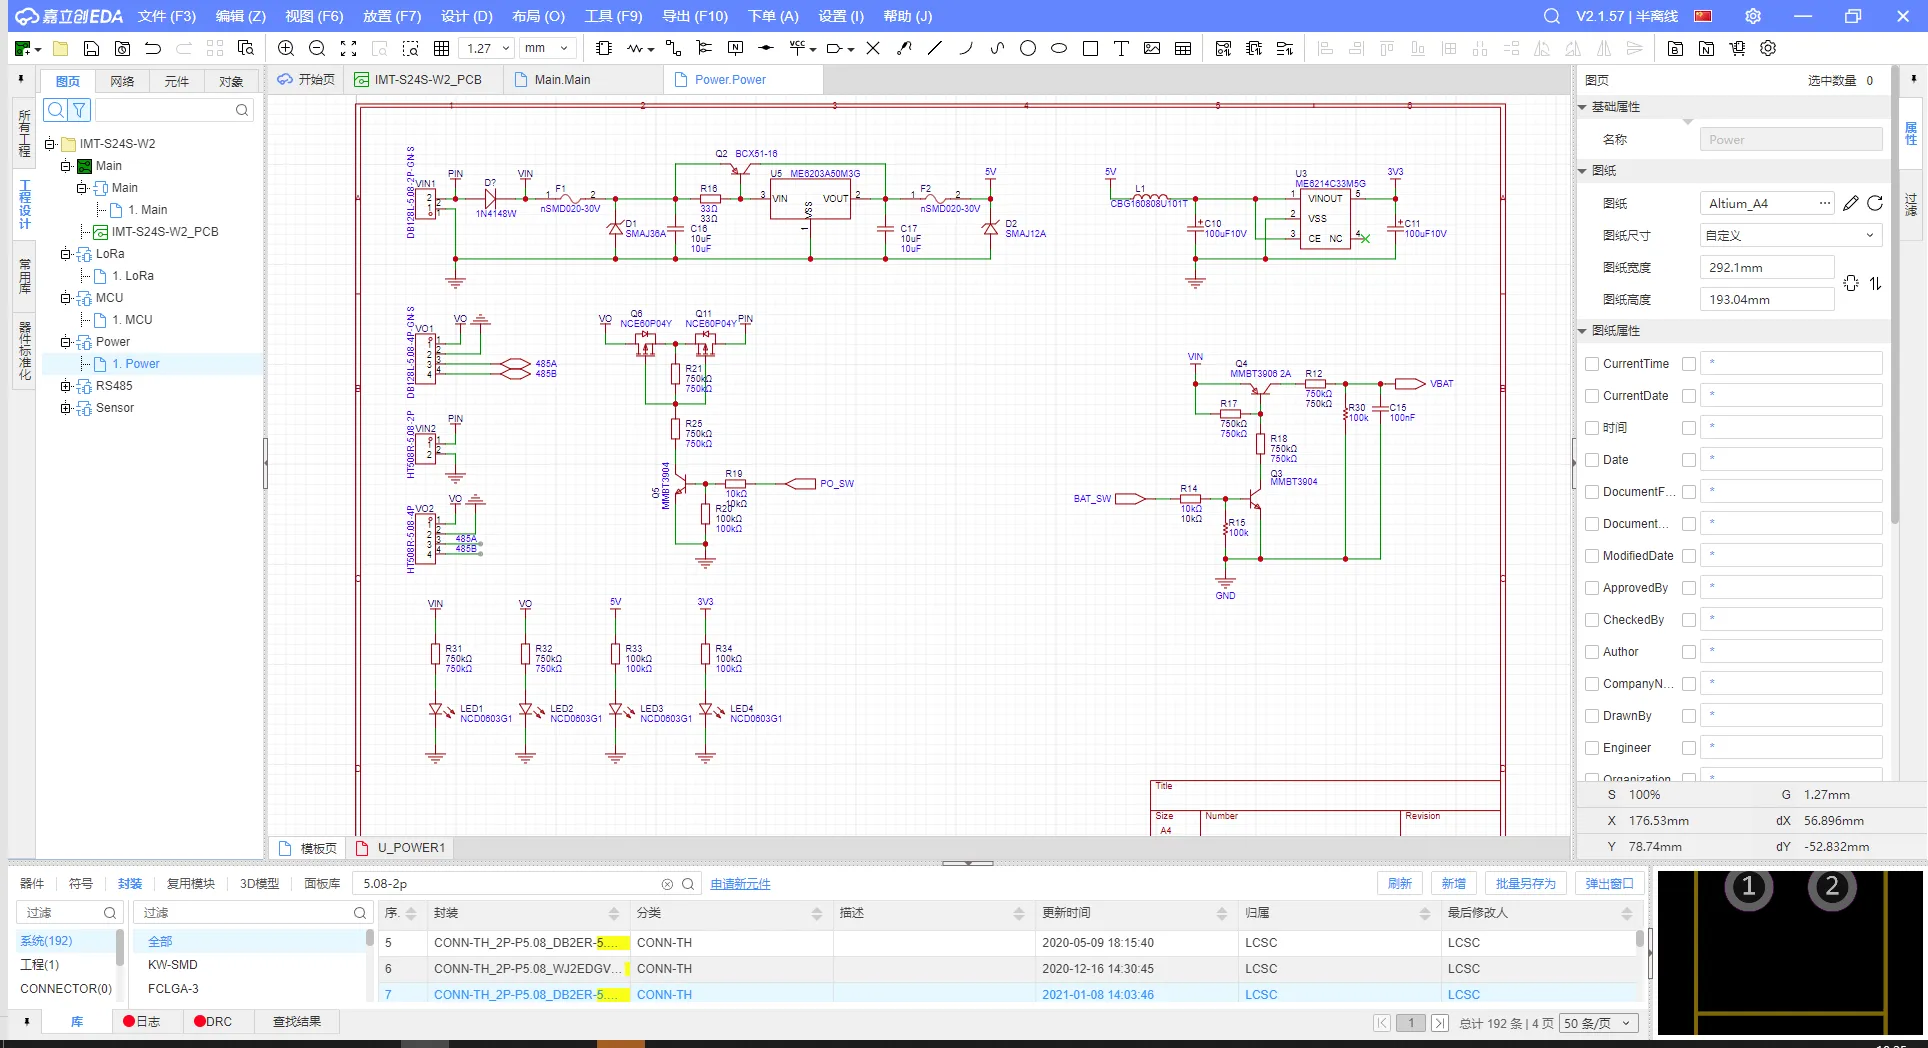This screenshot has width=1928, height=1048.
Task: Open the shopping cart order icon
Action: (1737, 48)
